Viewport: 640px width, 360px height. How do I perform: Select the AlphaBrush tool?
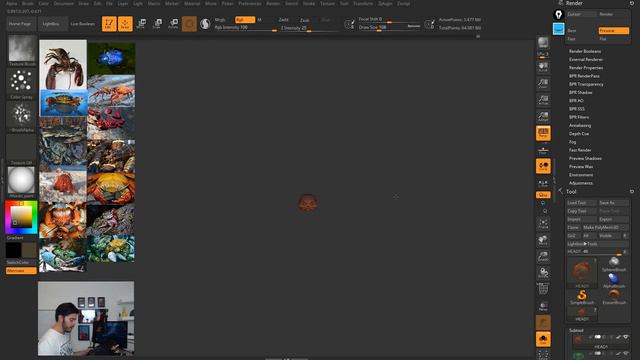(x=614, y=280)
